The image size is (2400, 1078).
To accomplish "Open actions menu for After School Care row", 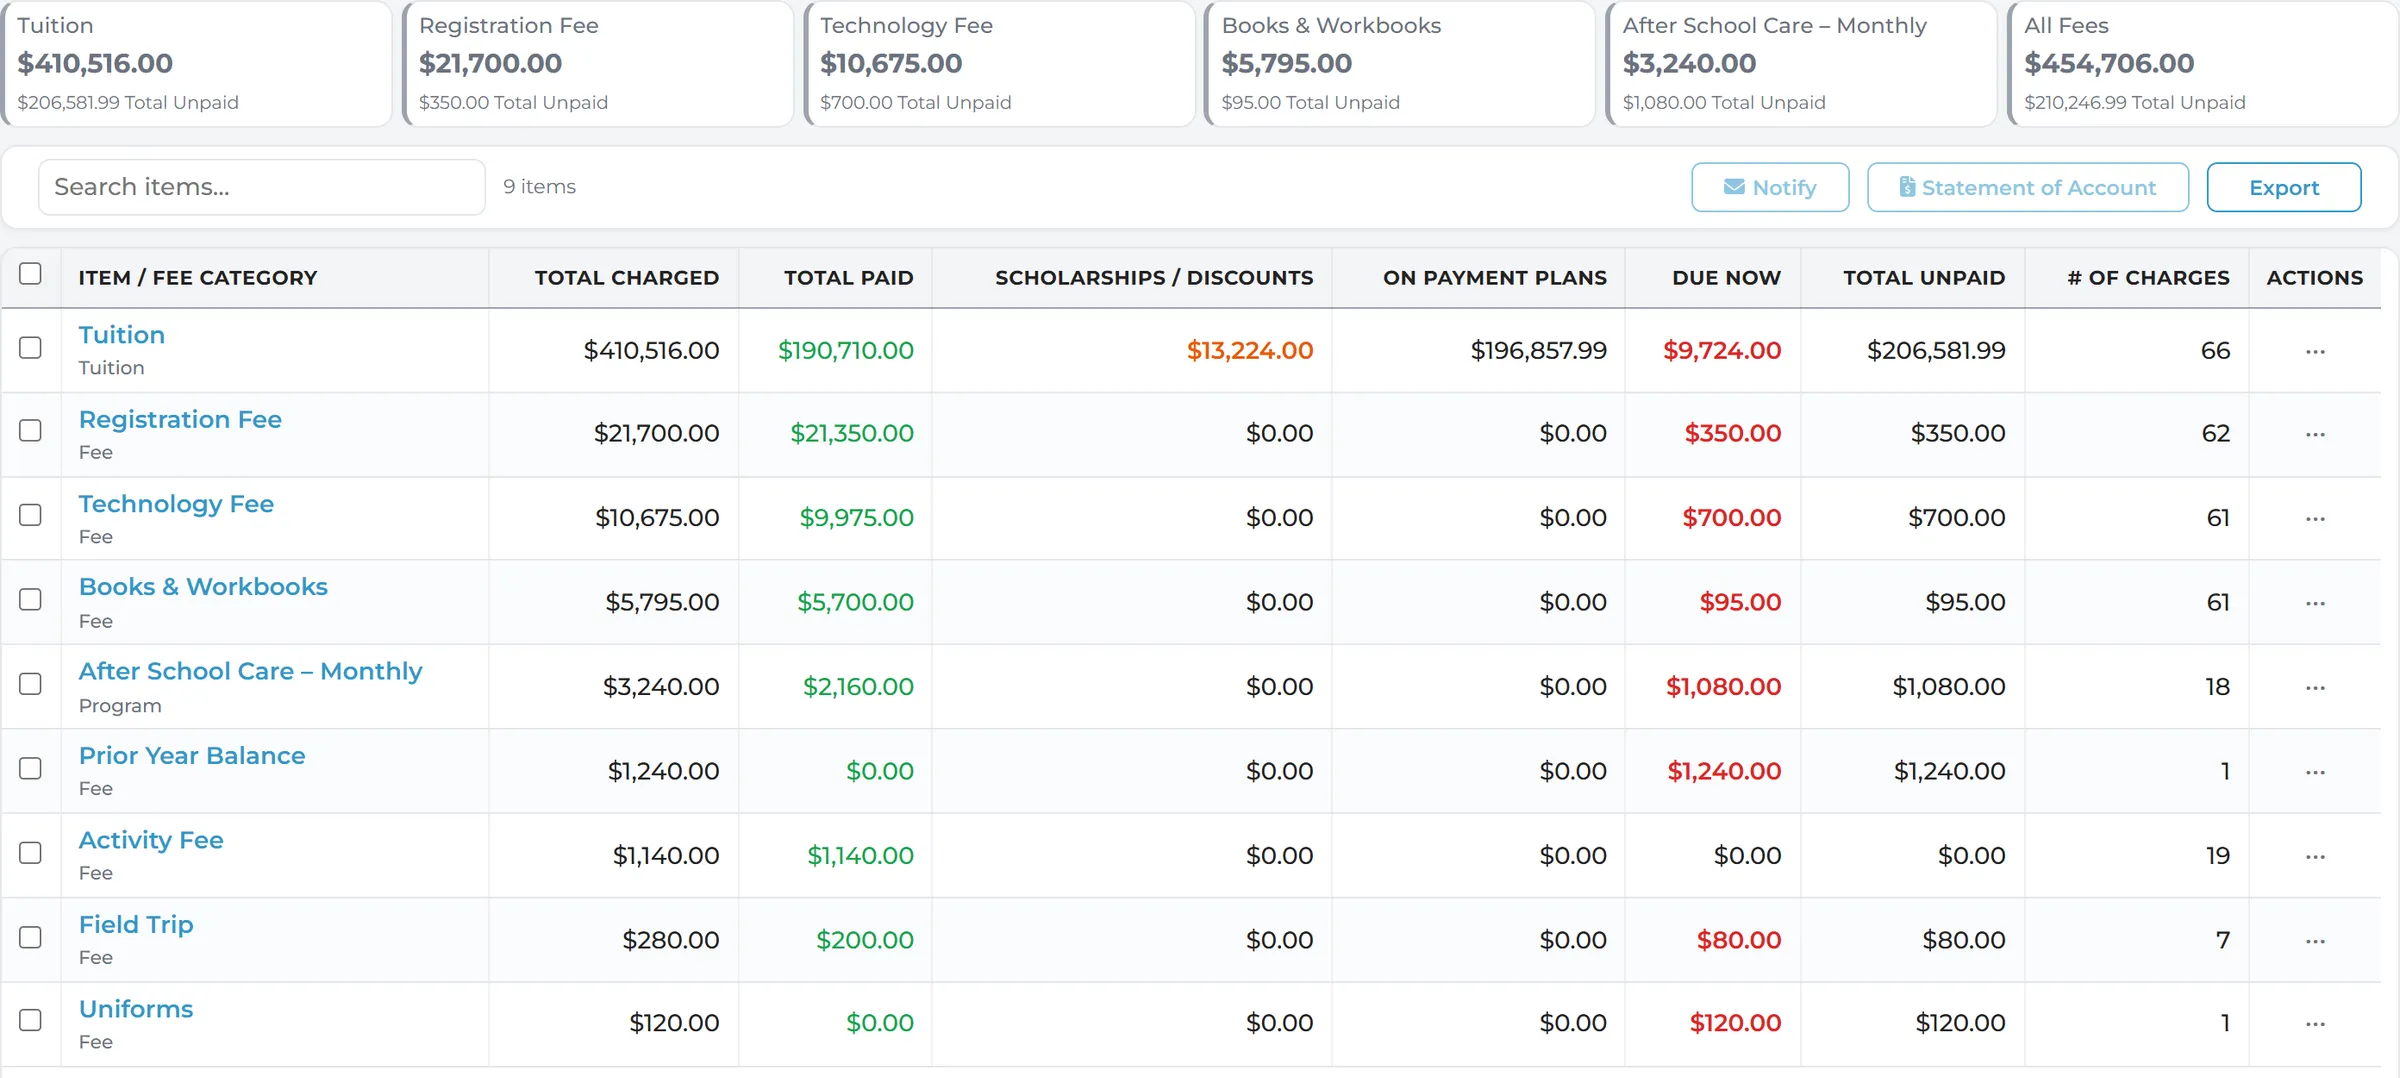I will click(2314, 687).
